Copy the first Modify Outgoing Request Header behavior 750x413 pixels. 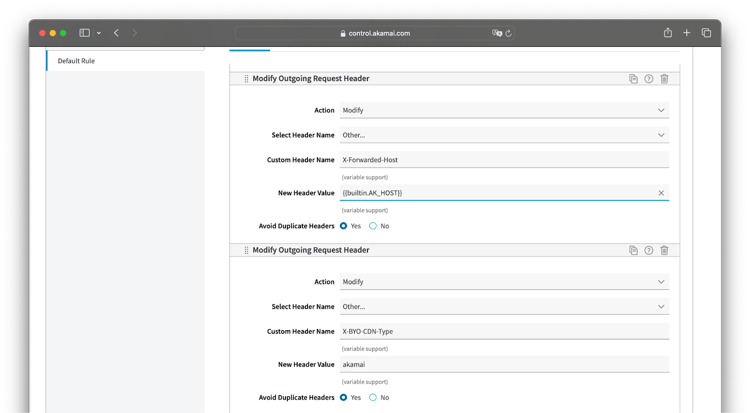point(633,79)
